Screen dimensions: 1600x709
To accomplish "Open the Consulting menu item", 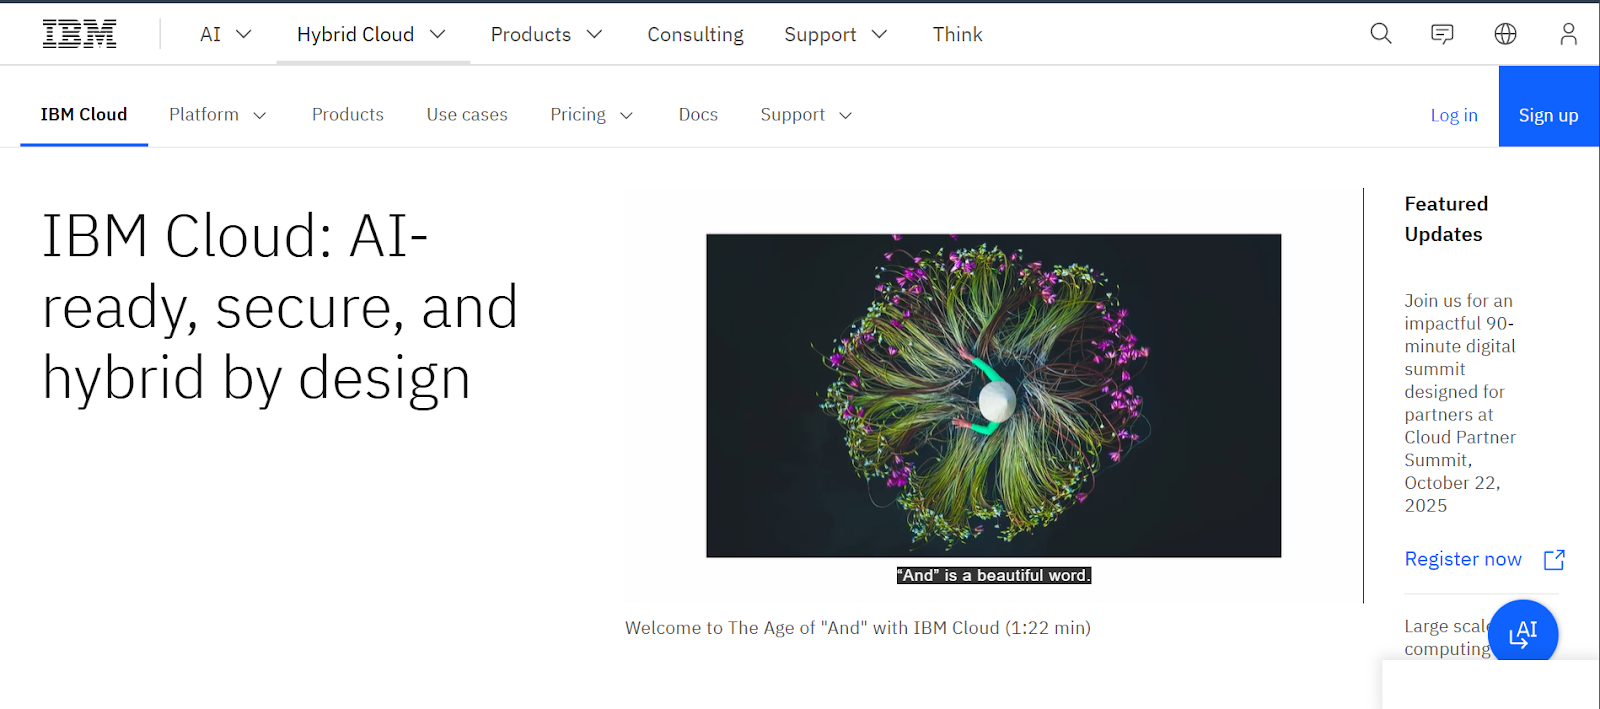I will [x=695, y=34].
